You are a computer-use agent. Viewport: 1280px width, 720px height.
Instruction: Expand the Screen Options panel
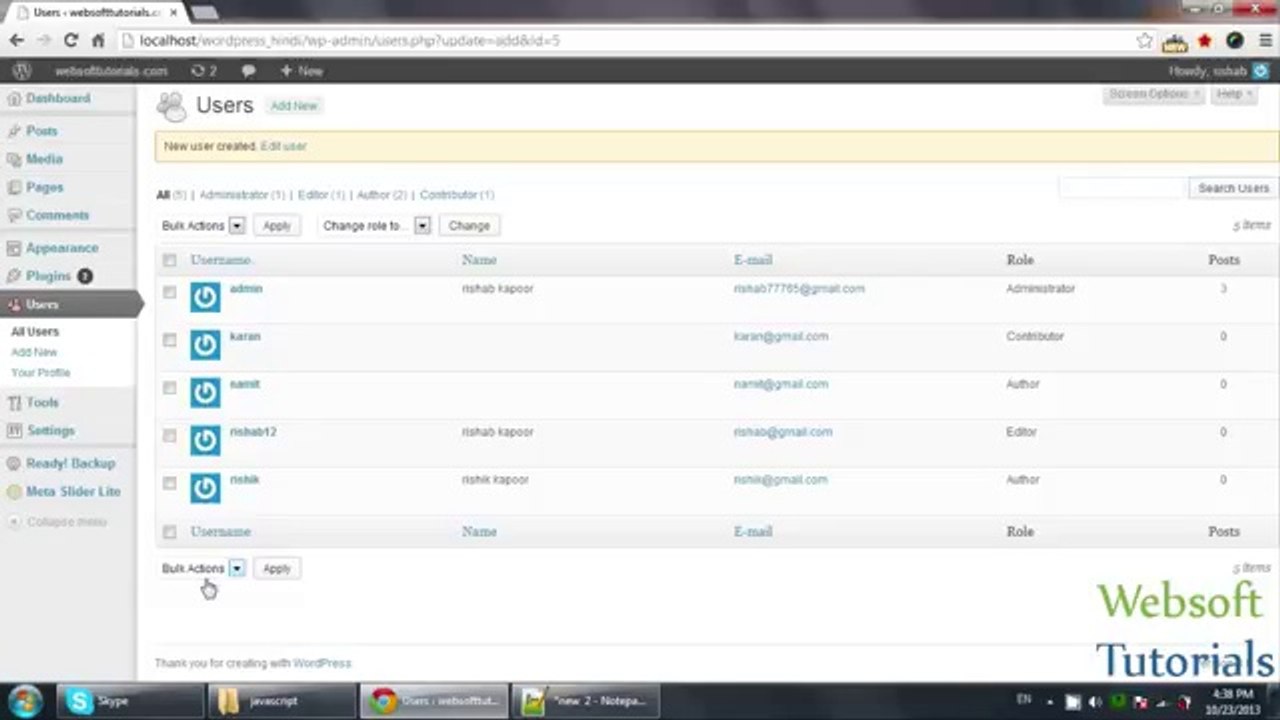click(x=1153, y=94)
